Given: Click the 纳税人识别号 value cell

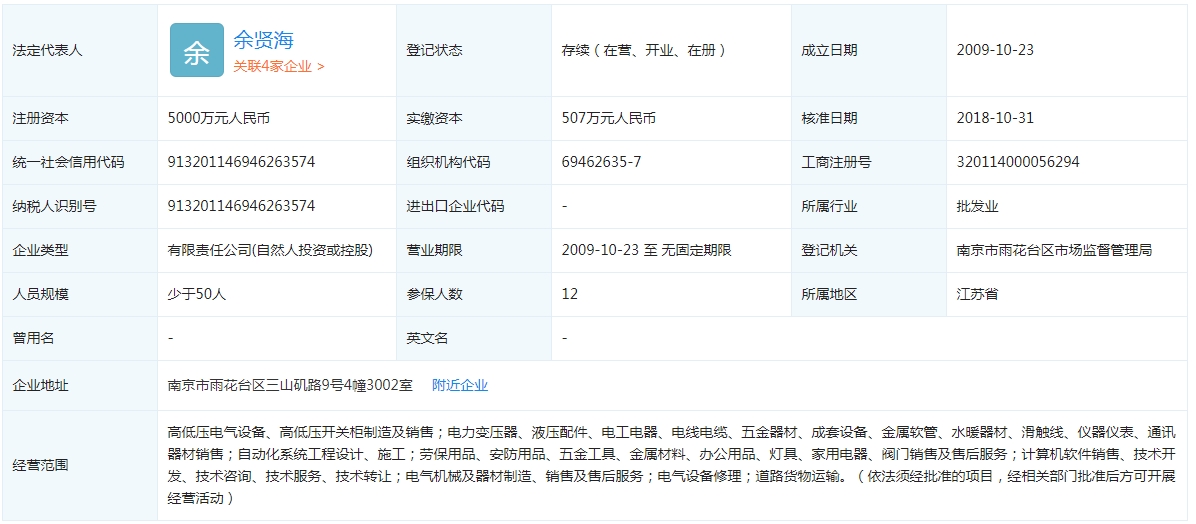Looking at the screenshot, I should tap(241, 206).
